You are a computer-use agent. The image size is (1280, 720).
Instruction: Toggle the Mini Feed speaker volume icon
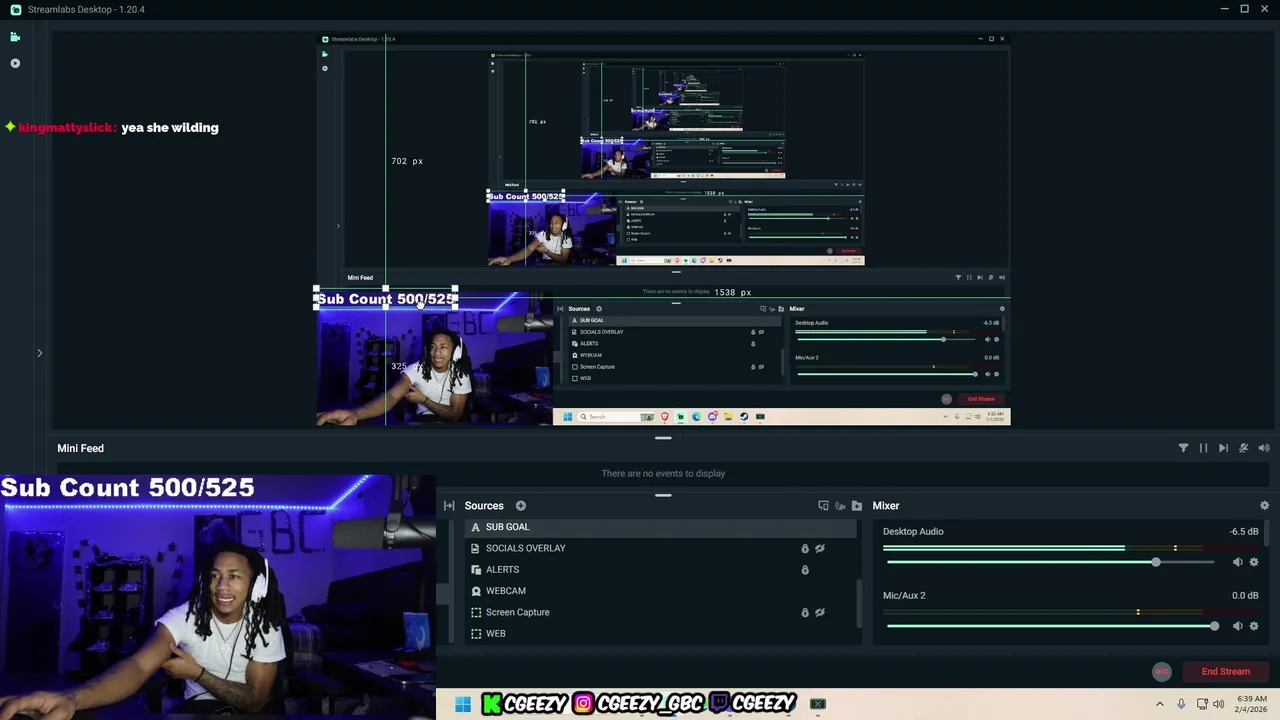tap(1264, 448)
